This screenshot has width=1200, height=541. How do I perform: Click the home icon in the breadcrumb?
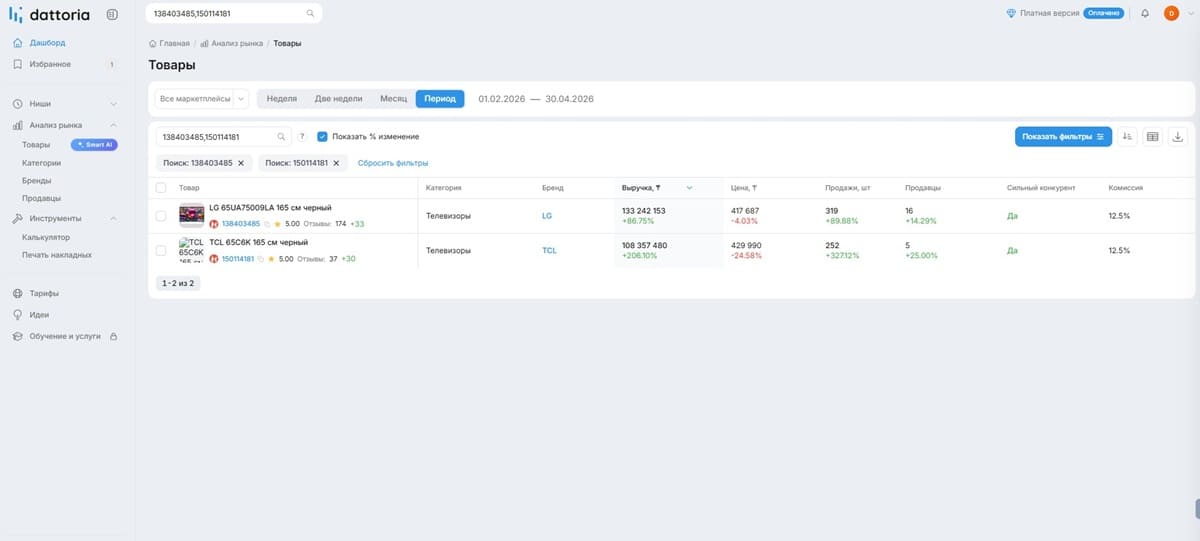tap(152, 43)
